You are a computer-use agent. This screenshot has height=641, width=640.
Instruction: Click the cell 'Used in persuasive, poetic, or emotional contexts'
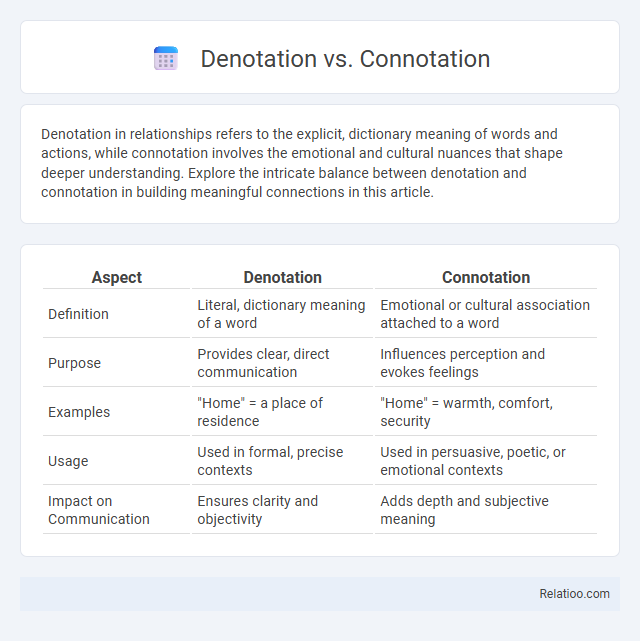coord(486,461)
